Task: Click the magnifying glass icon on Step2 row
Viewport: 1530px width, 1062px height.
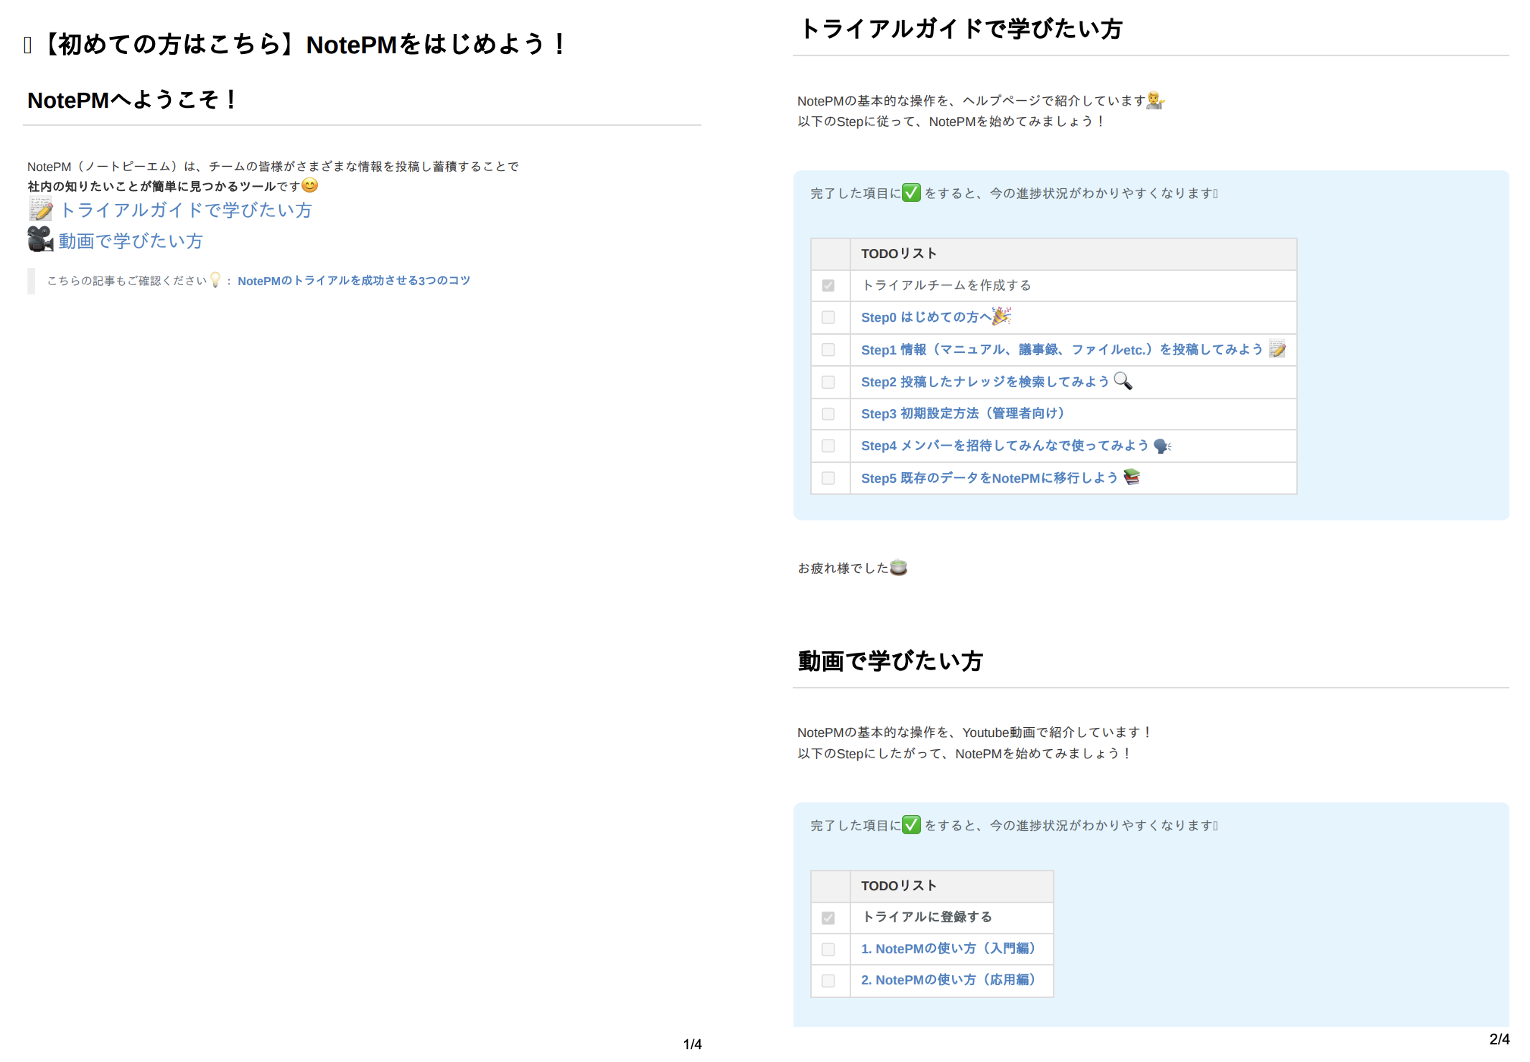Action: point(1124,381)
